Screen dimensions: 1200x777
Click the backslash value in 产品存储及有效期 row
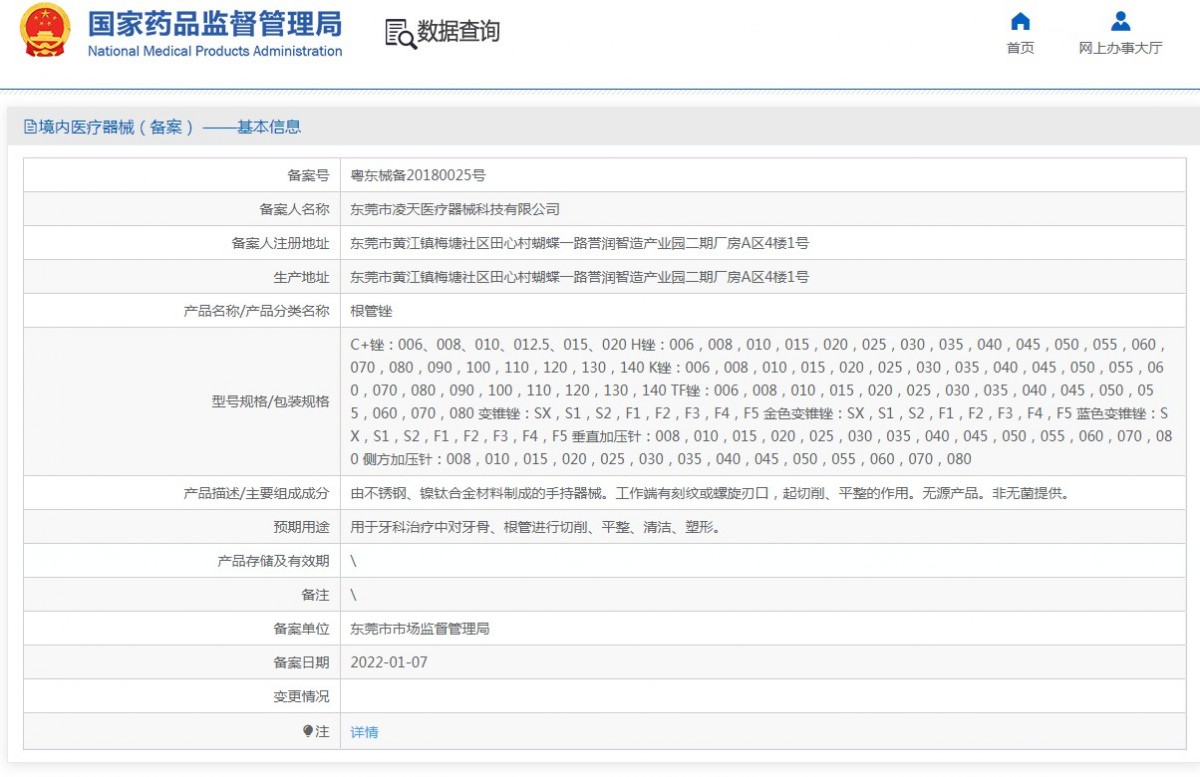354,561
